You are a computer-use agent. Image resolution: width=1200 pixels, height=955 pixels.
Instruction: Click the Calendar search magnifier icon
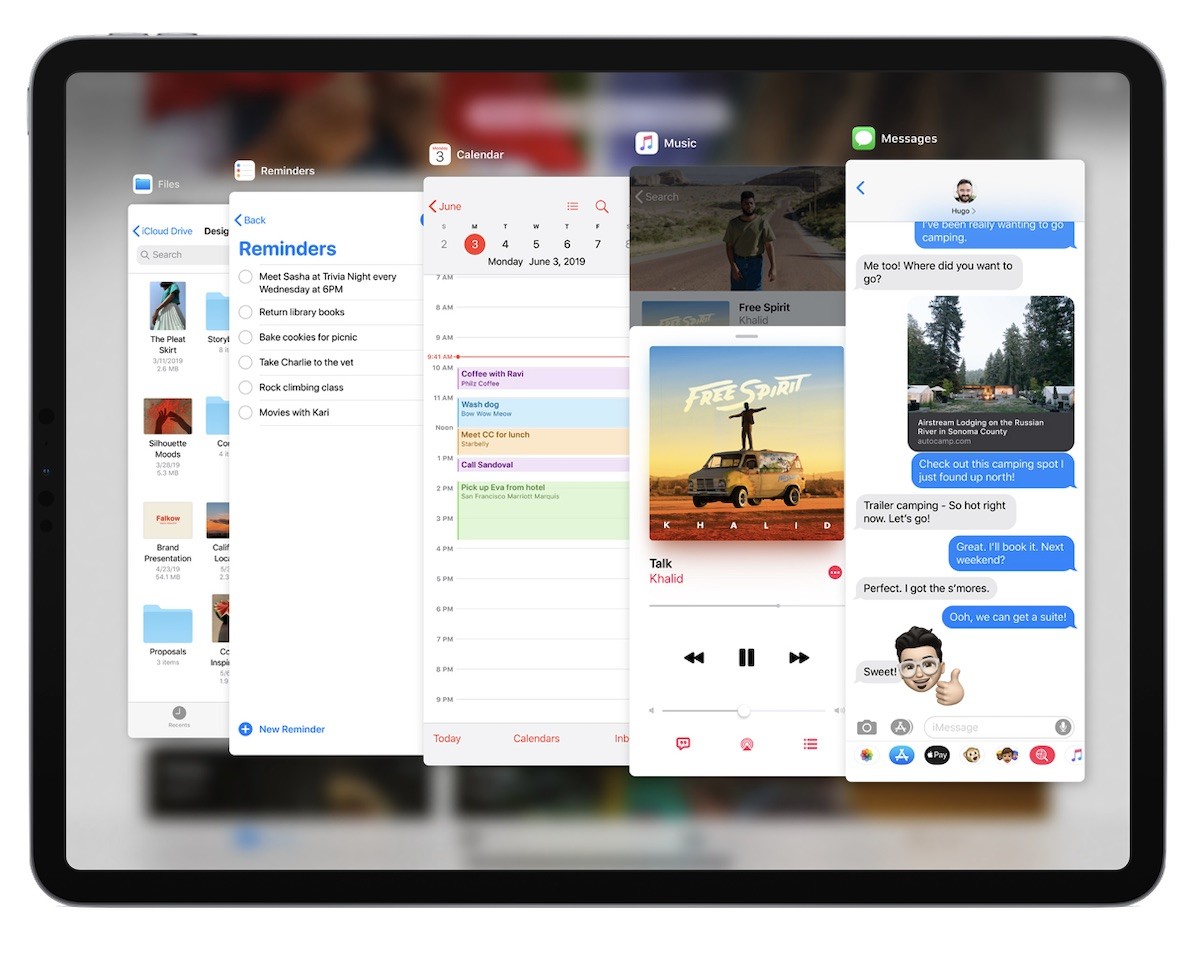[602, 206]
